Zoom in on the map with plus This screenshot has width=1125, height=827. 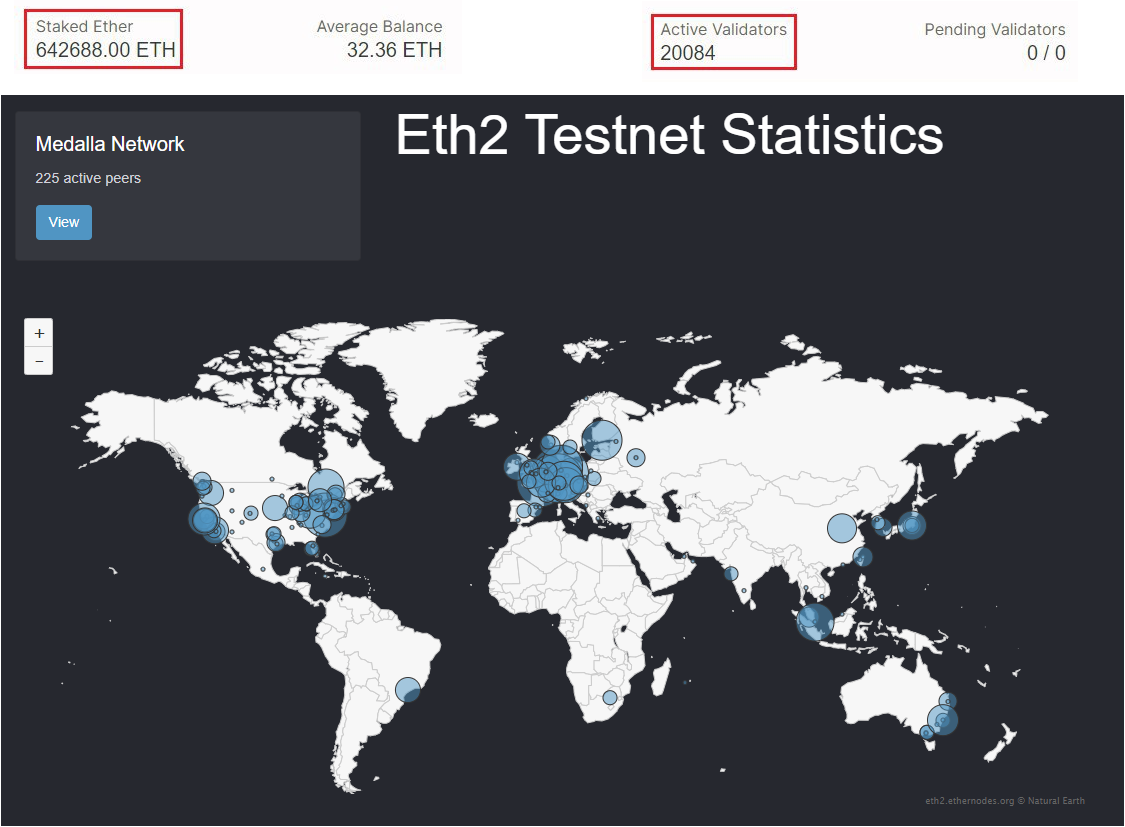[39, 333]
